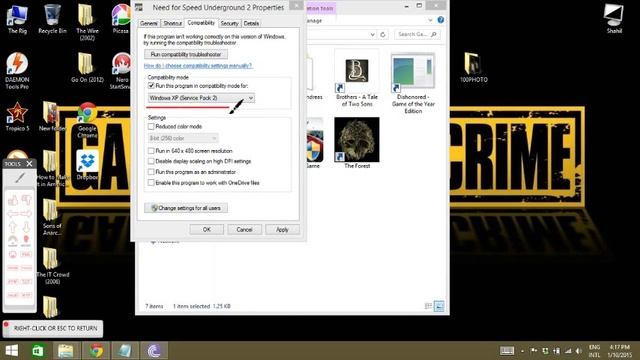
Task: Switch Explorer to details view
Action: point(428,306)
